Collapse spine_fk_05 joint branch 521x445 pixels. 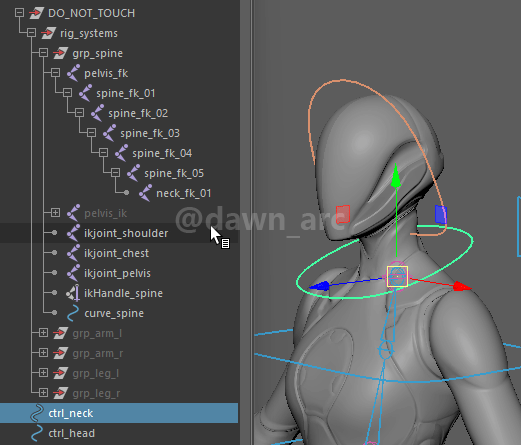pos(115,173)
